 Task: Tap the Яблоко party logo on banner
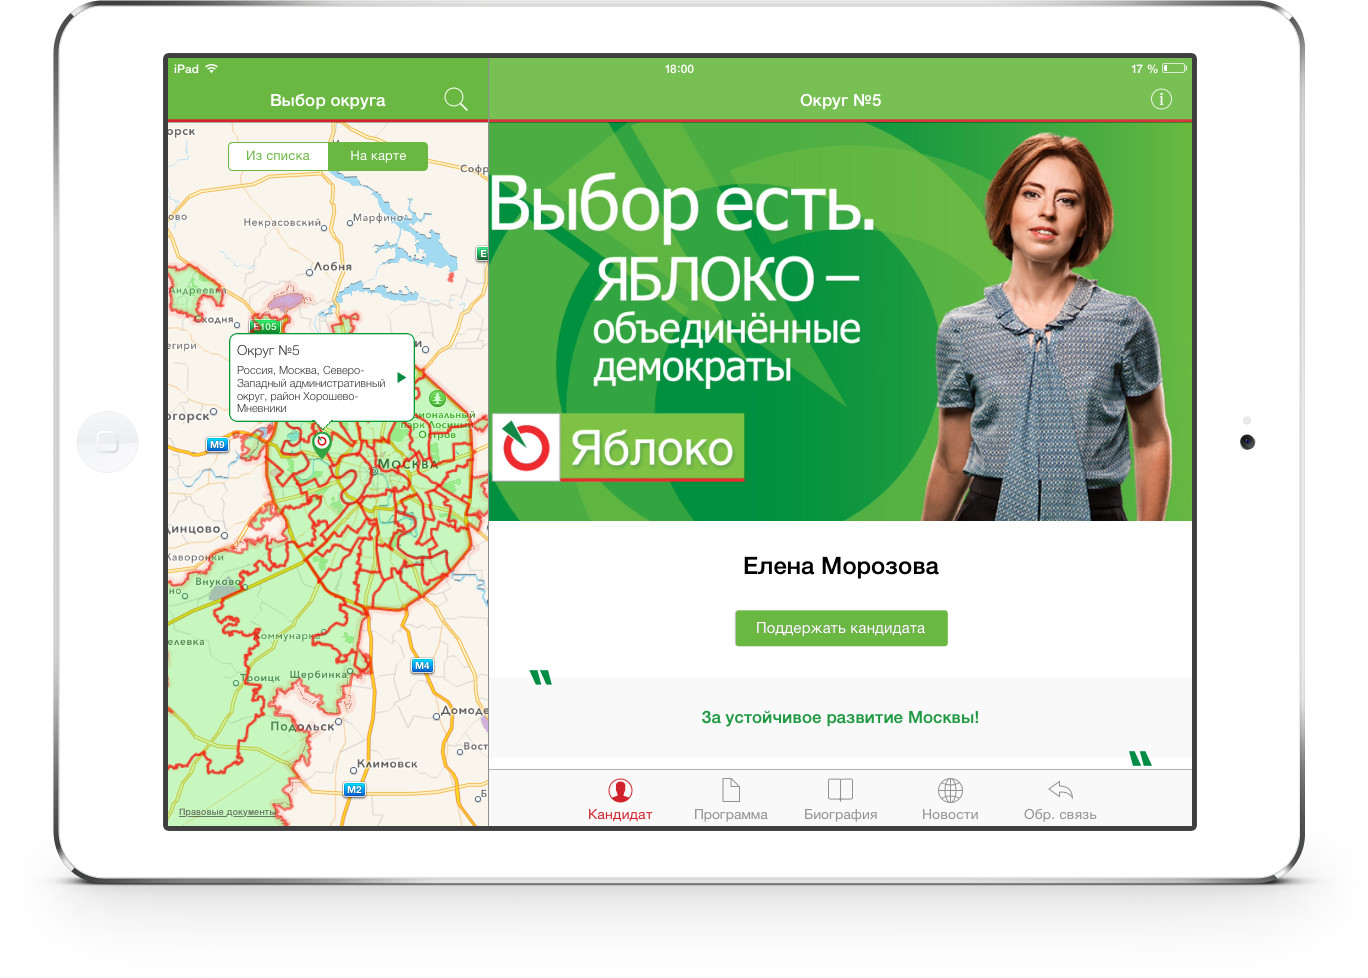tap(618, 447)
